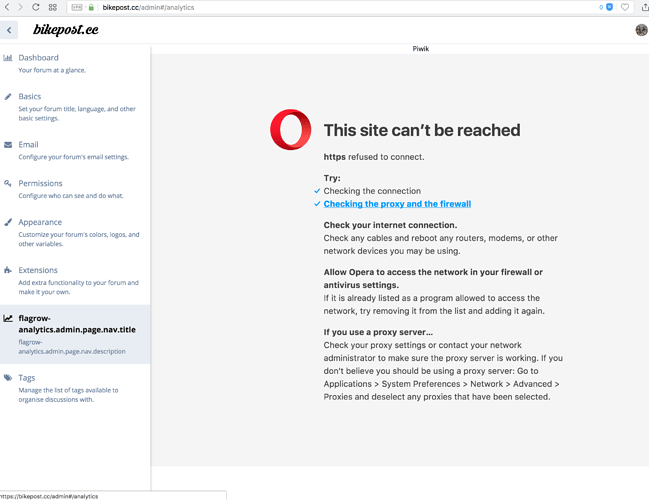Click 'https refused to connect.' text
The image size is (649, 500).
coord(374,157)
